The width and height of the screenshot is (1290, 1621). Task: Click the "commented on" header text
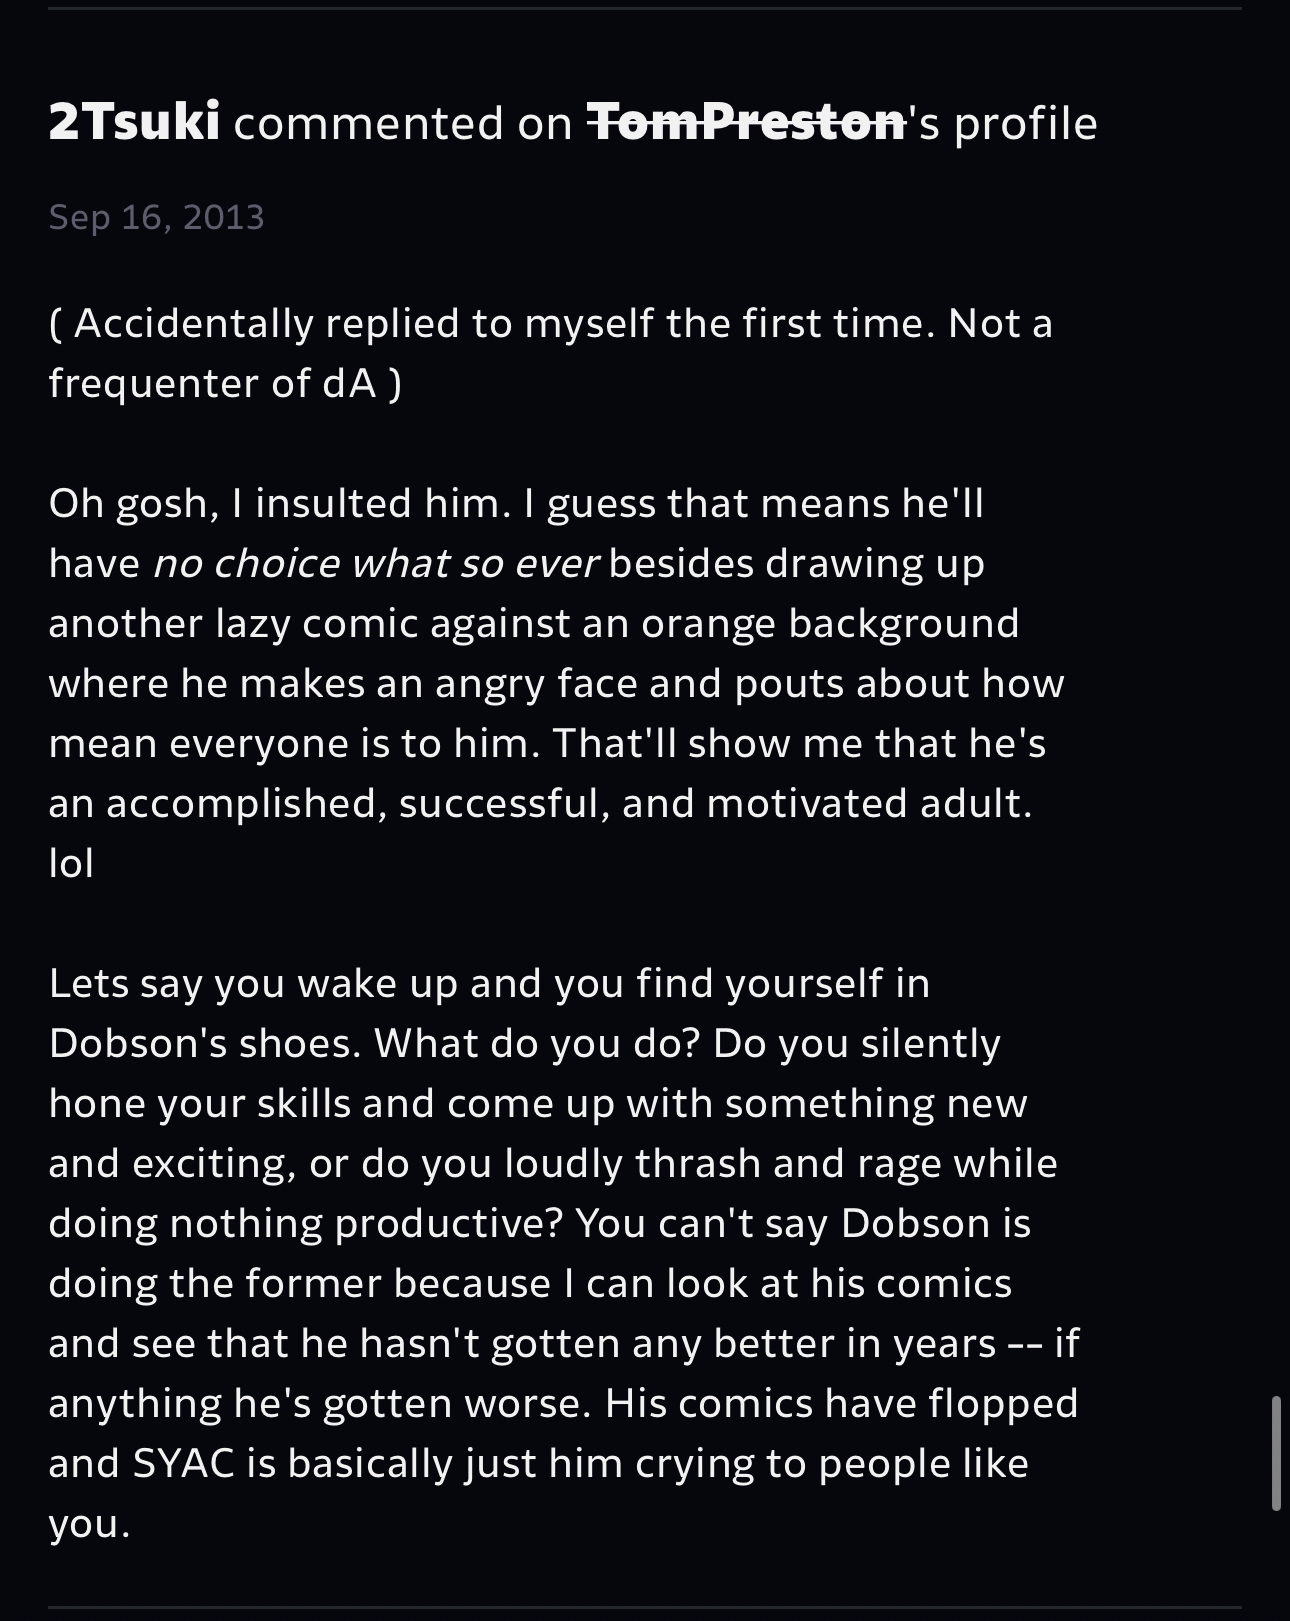(403, 123)
